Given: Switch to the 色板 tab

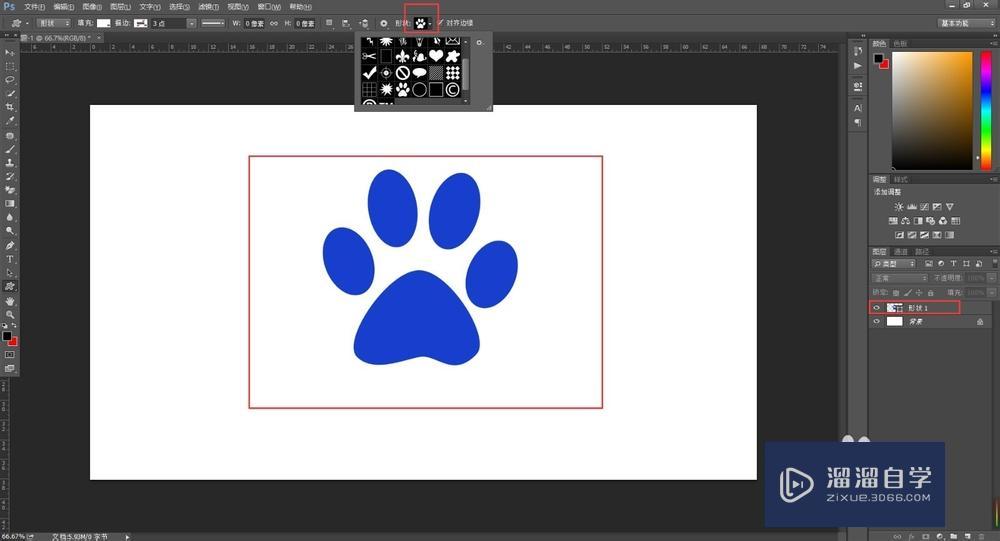Looking at the screenshot, I should (x=900, y=43).
